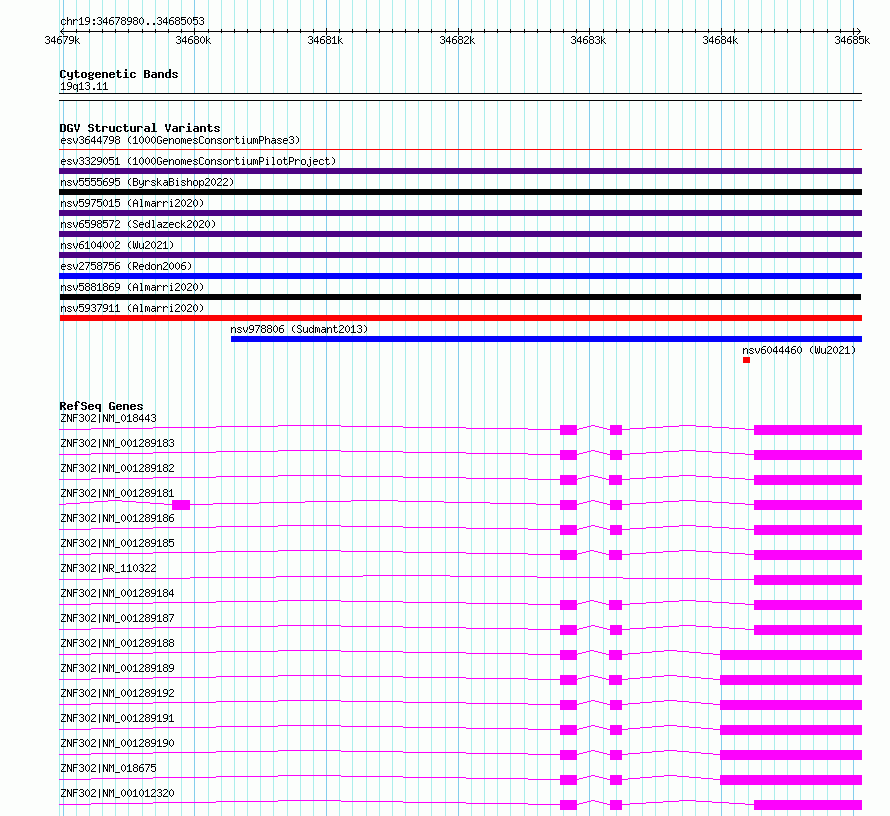The height and width of the screenshot is (816, 890).
Task: Click the esv2758756 (Redon2006) label
Action: 126,266
